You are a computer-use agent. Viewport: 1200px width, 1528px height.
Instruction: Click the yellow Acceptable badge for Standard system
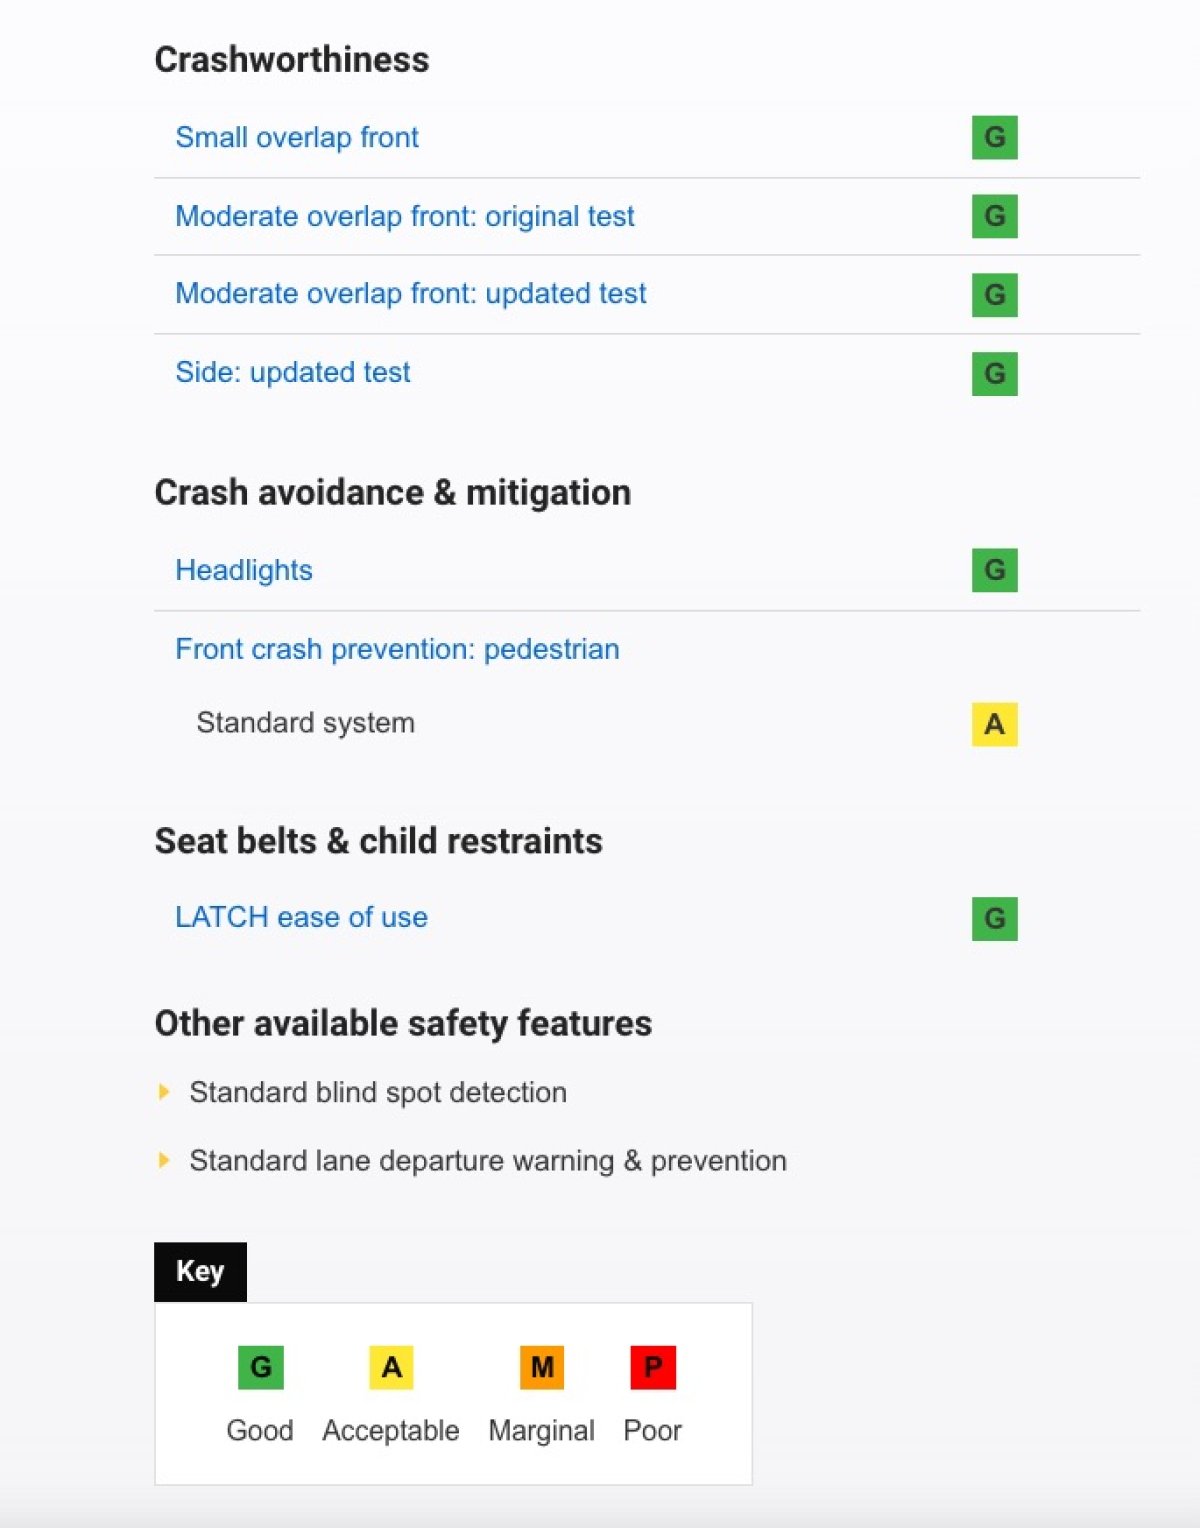(994, 724)
